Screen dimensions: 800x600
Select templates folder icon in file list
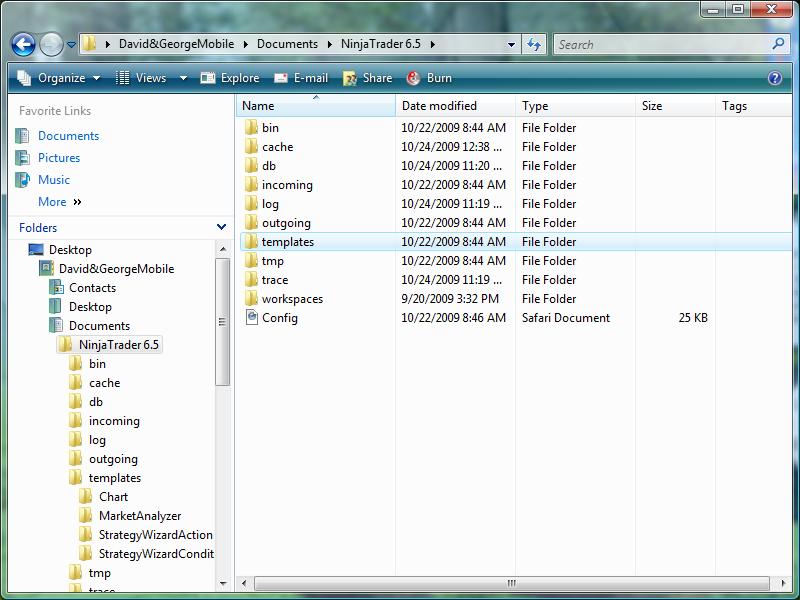(x=251, y=241)
